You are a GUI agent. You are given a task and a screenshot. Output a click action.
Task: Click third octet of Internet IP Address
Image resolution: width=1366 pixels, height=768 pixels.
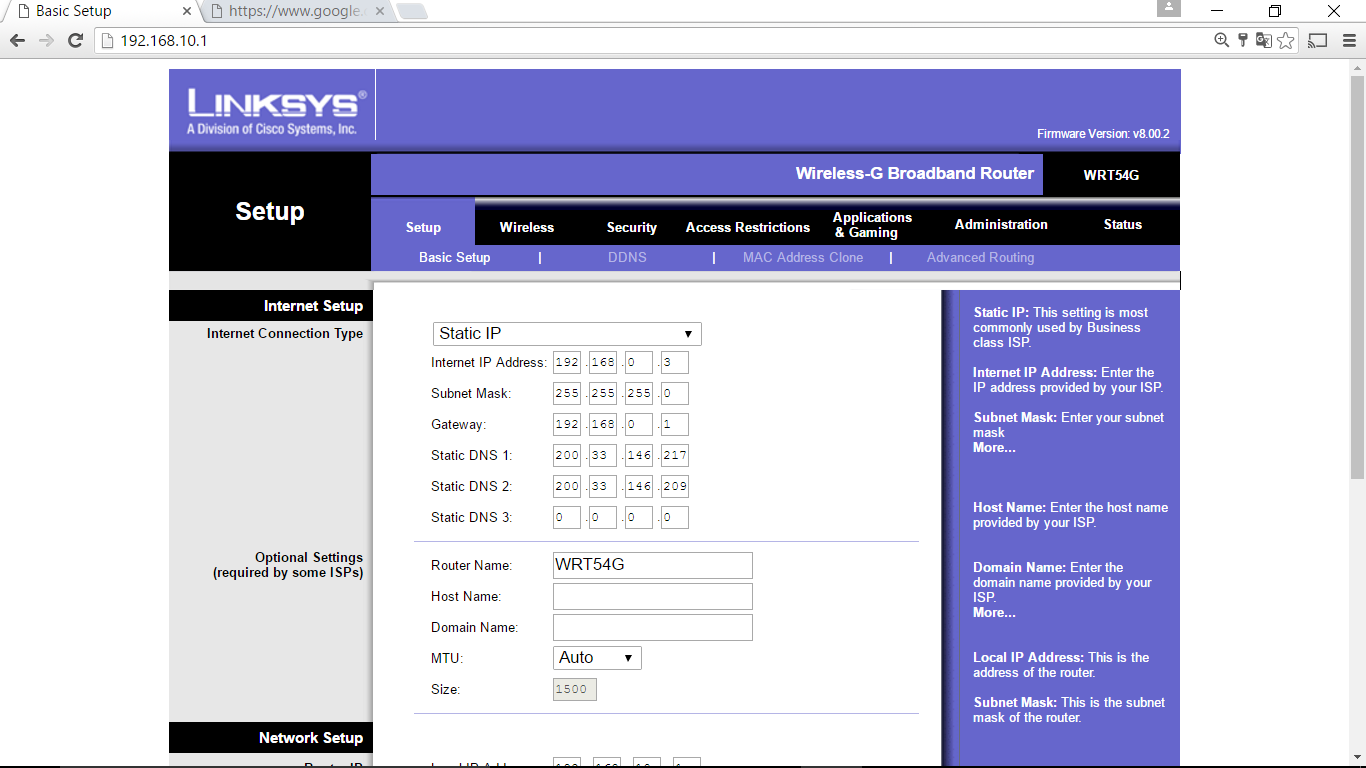pos(639,362)
